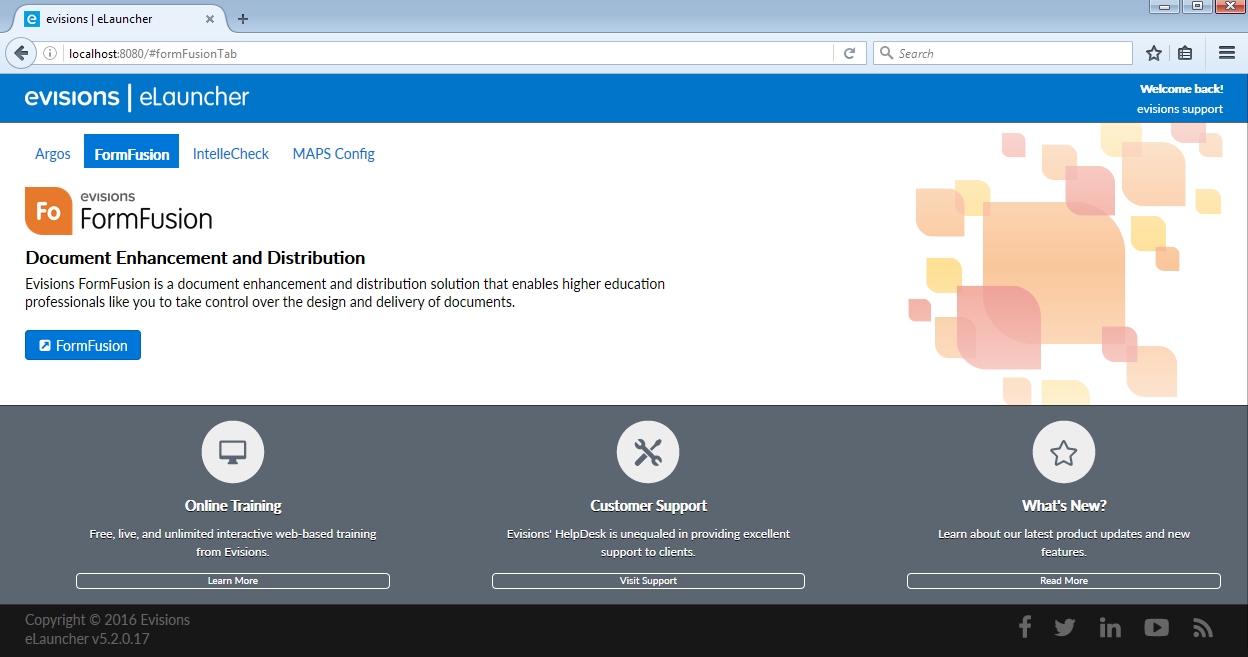Click the Document Enhancement and Distribution heading

[195, 258]
